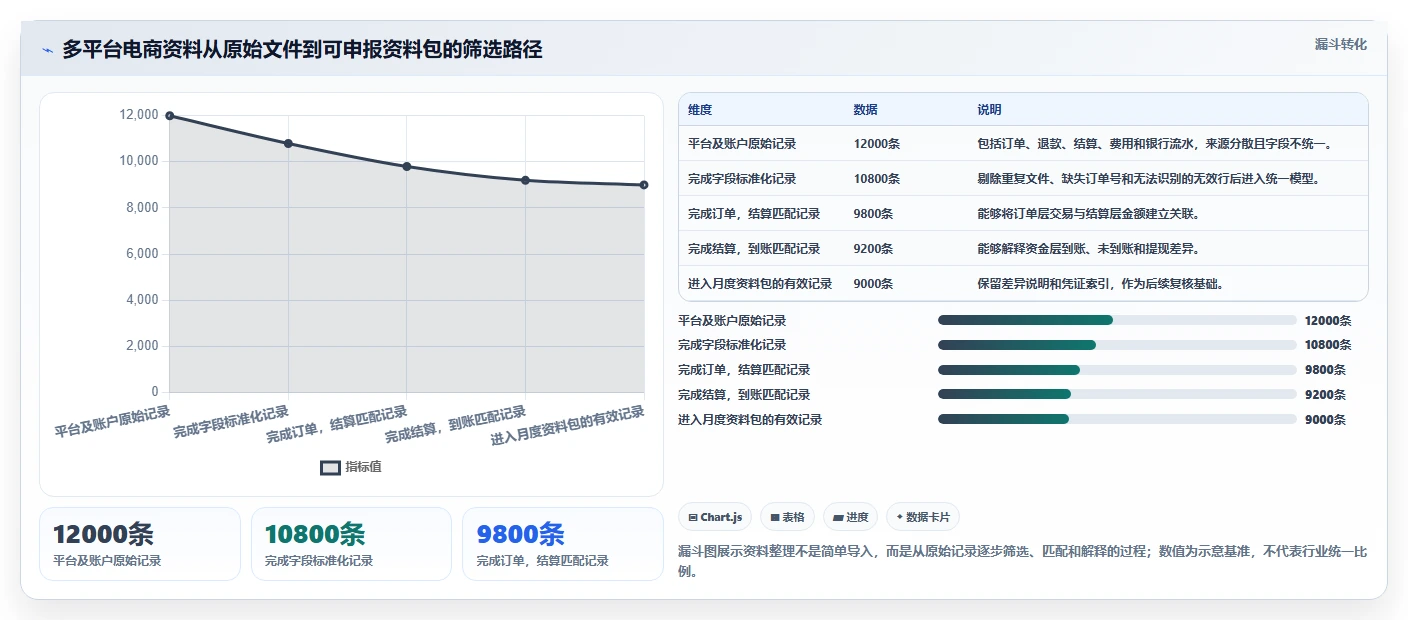1408x620 pixels.
Task: Select the 进度 tag
Action: point(850,517)
